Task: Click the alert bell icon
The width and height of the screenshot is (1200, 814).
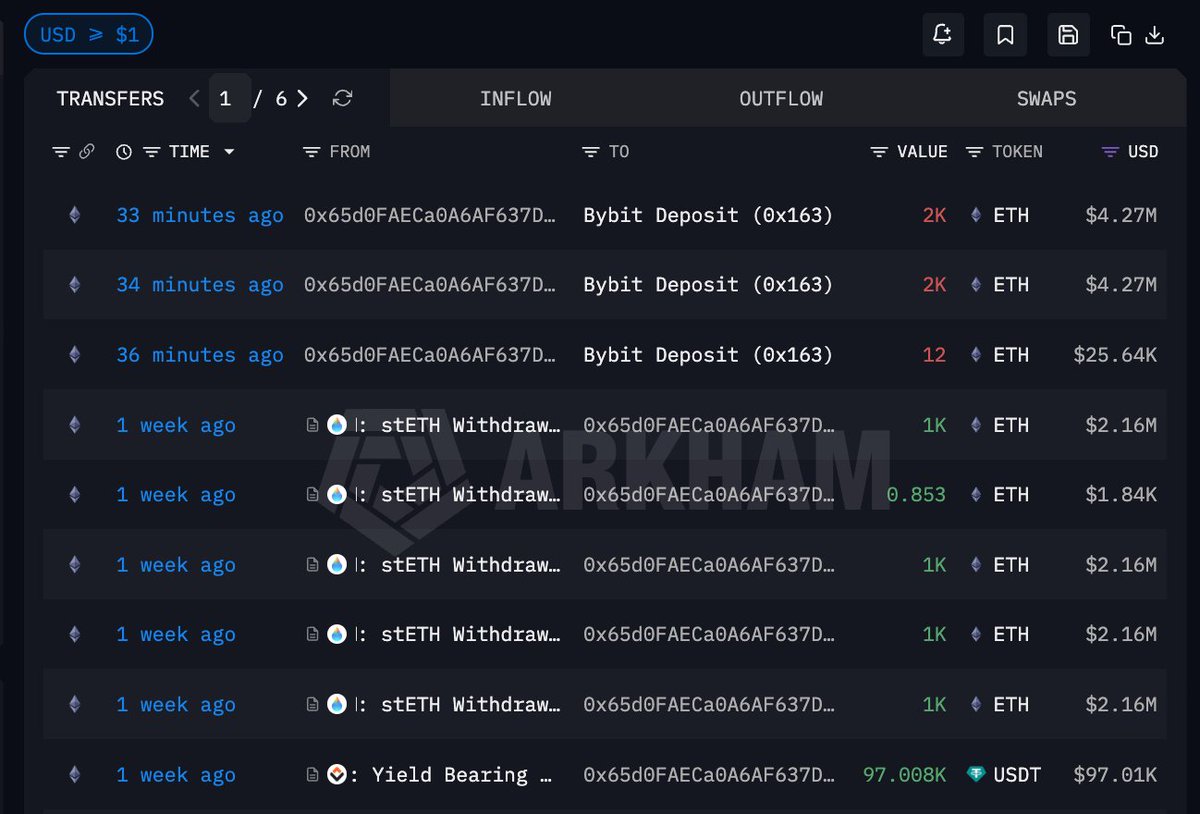Action: 942,35
